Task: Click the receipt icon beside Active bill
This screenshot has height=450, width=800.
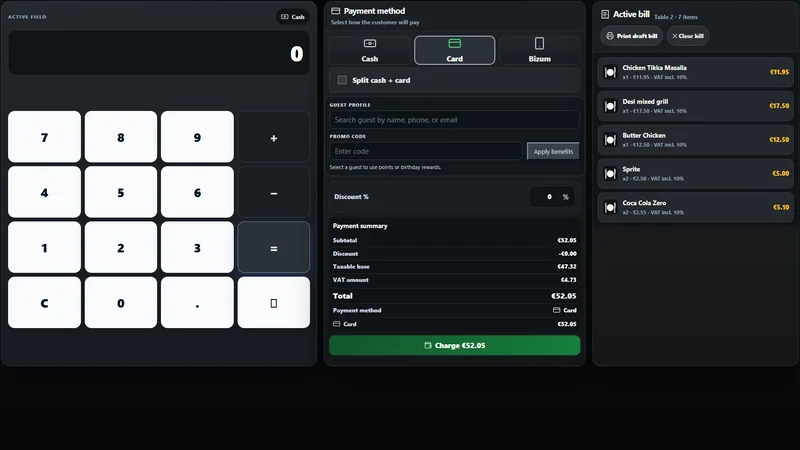Action: coord(605,15)
